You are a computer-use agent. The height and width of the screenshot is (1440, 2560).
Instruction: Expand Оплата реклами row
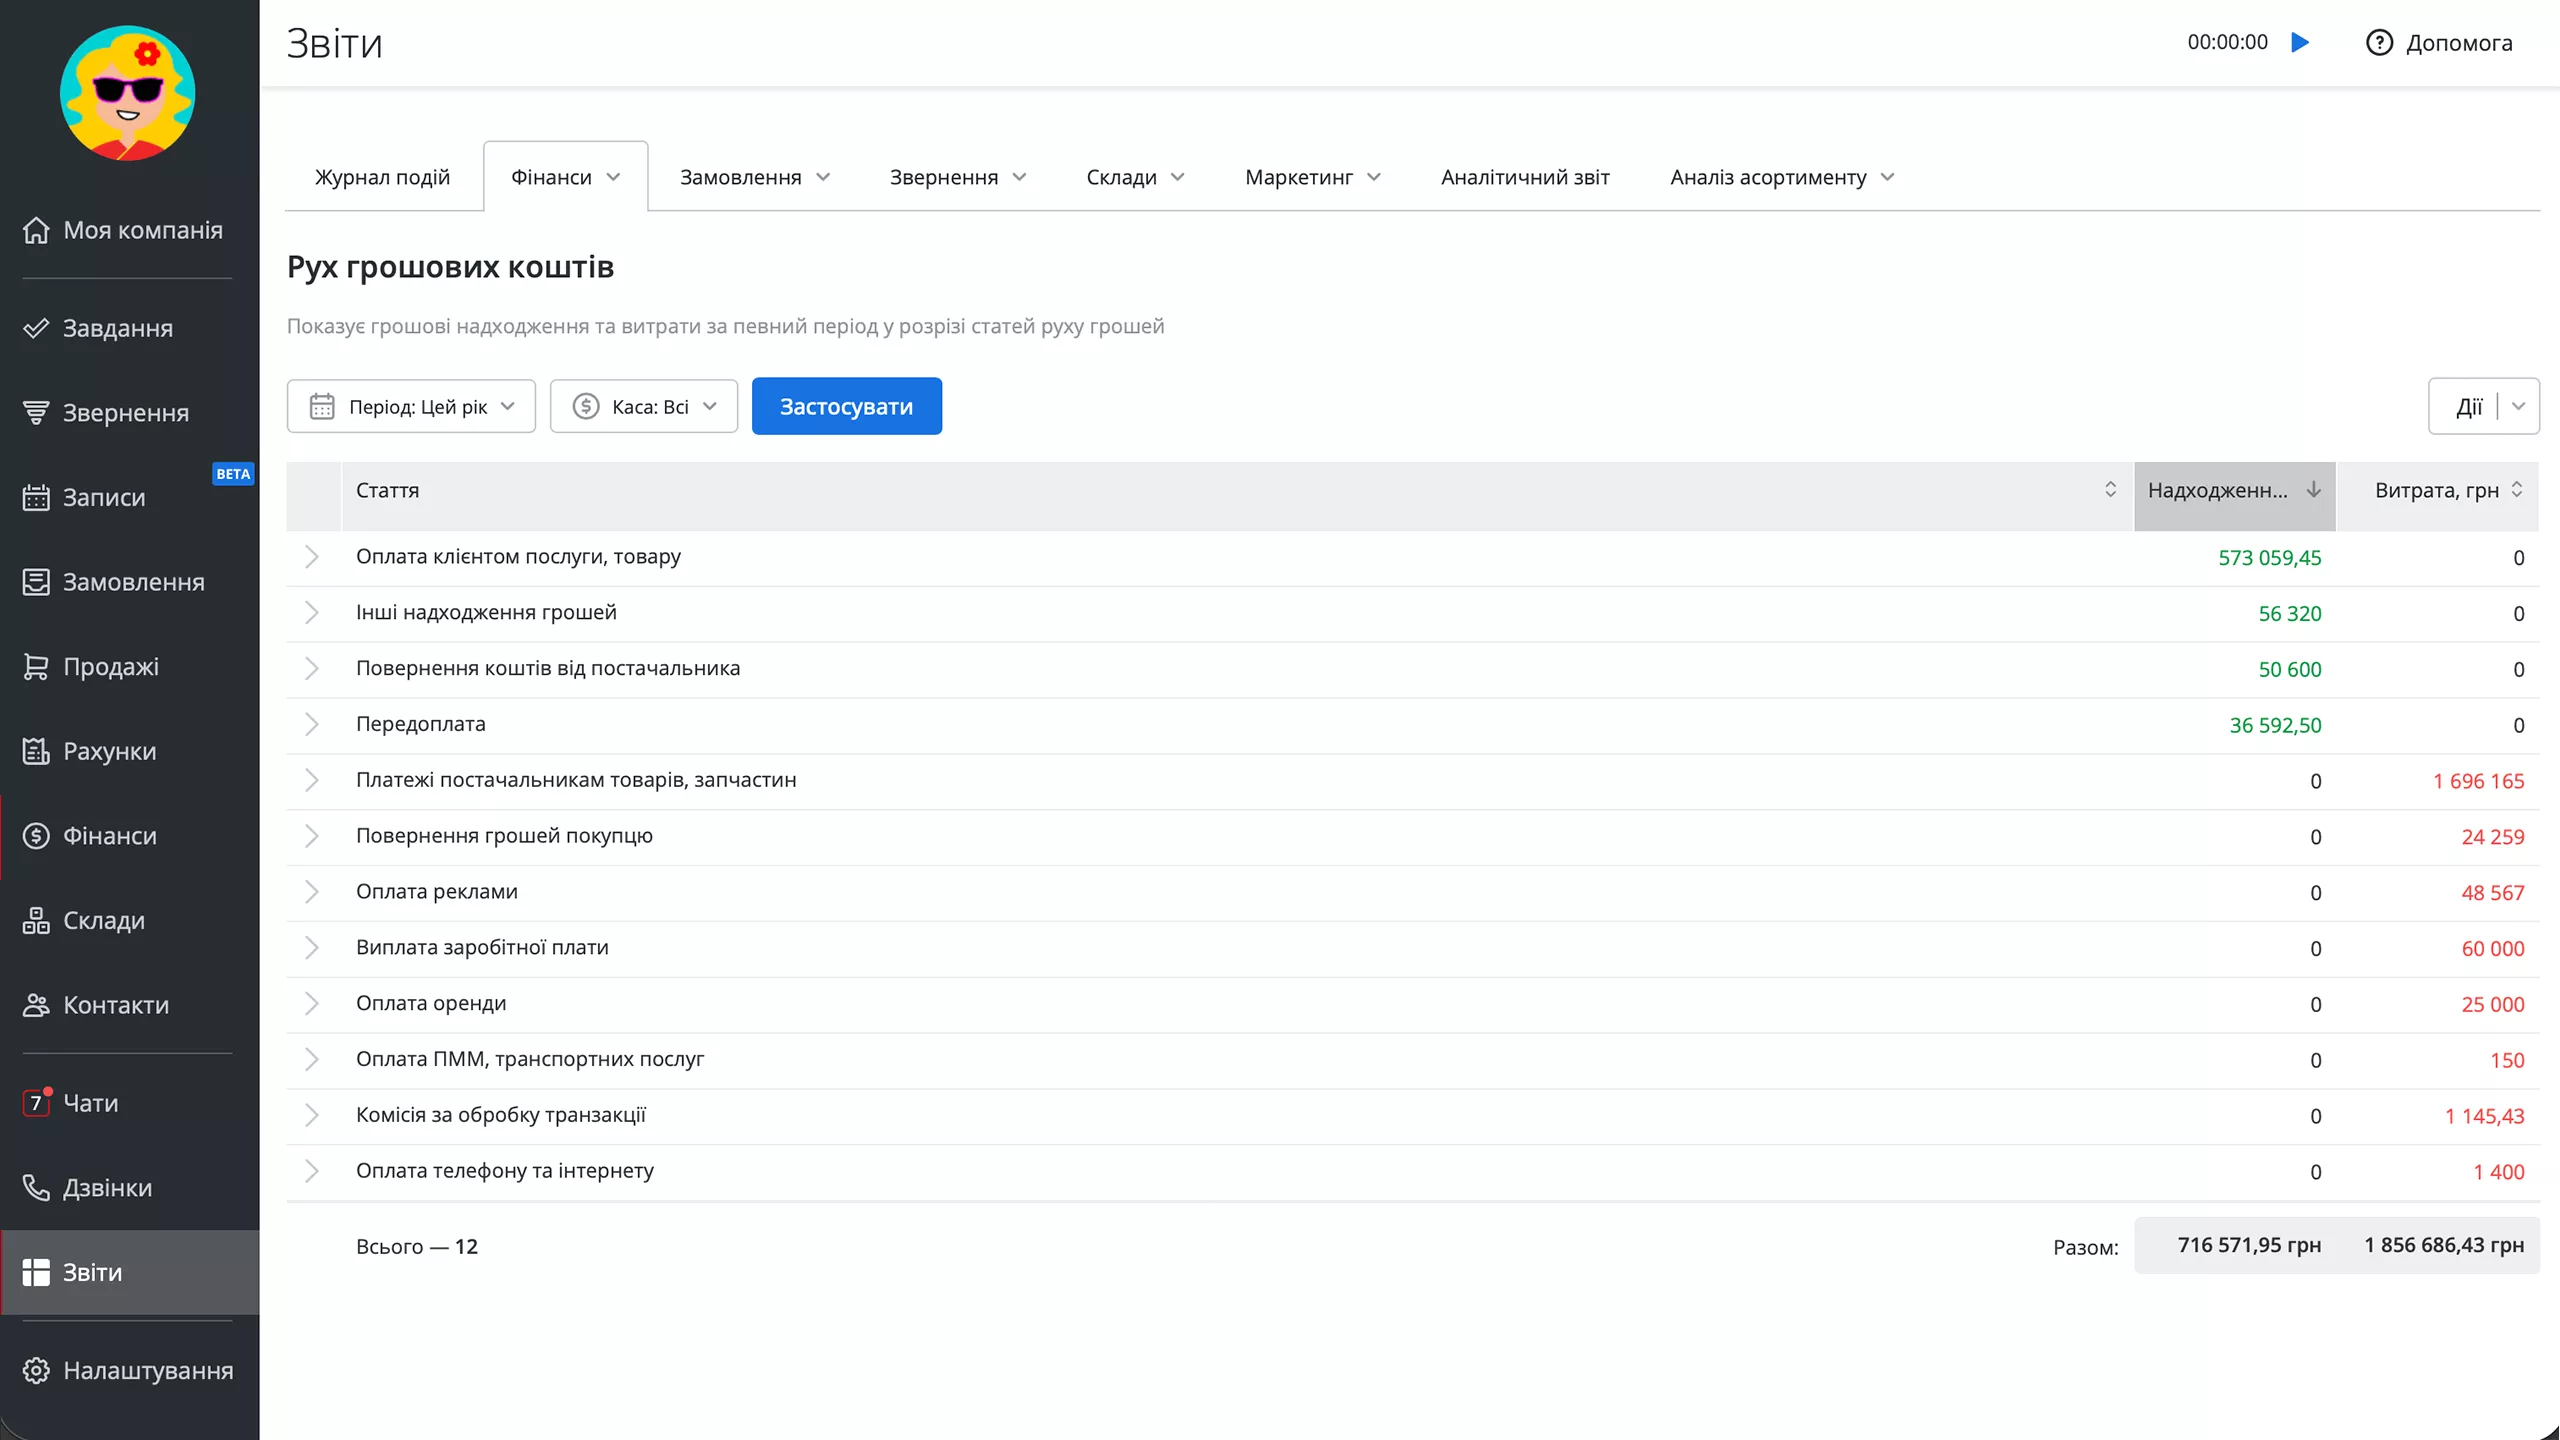312,892
